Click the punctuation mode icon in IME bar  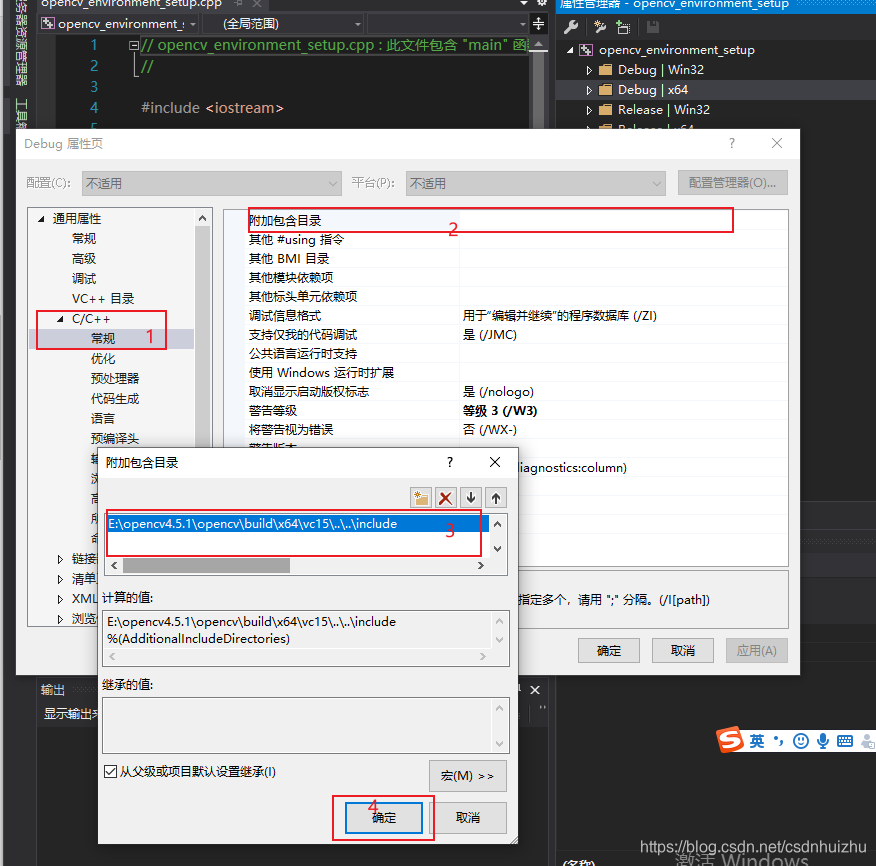(779, 741)
